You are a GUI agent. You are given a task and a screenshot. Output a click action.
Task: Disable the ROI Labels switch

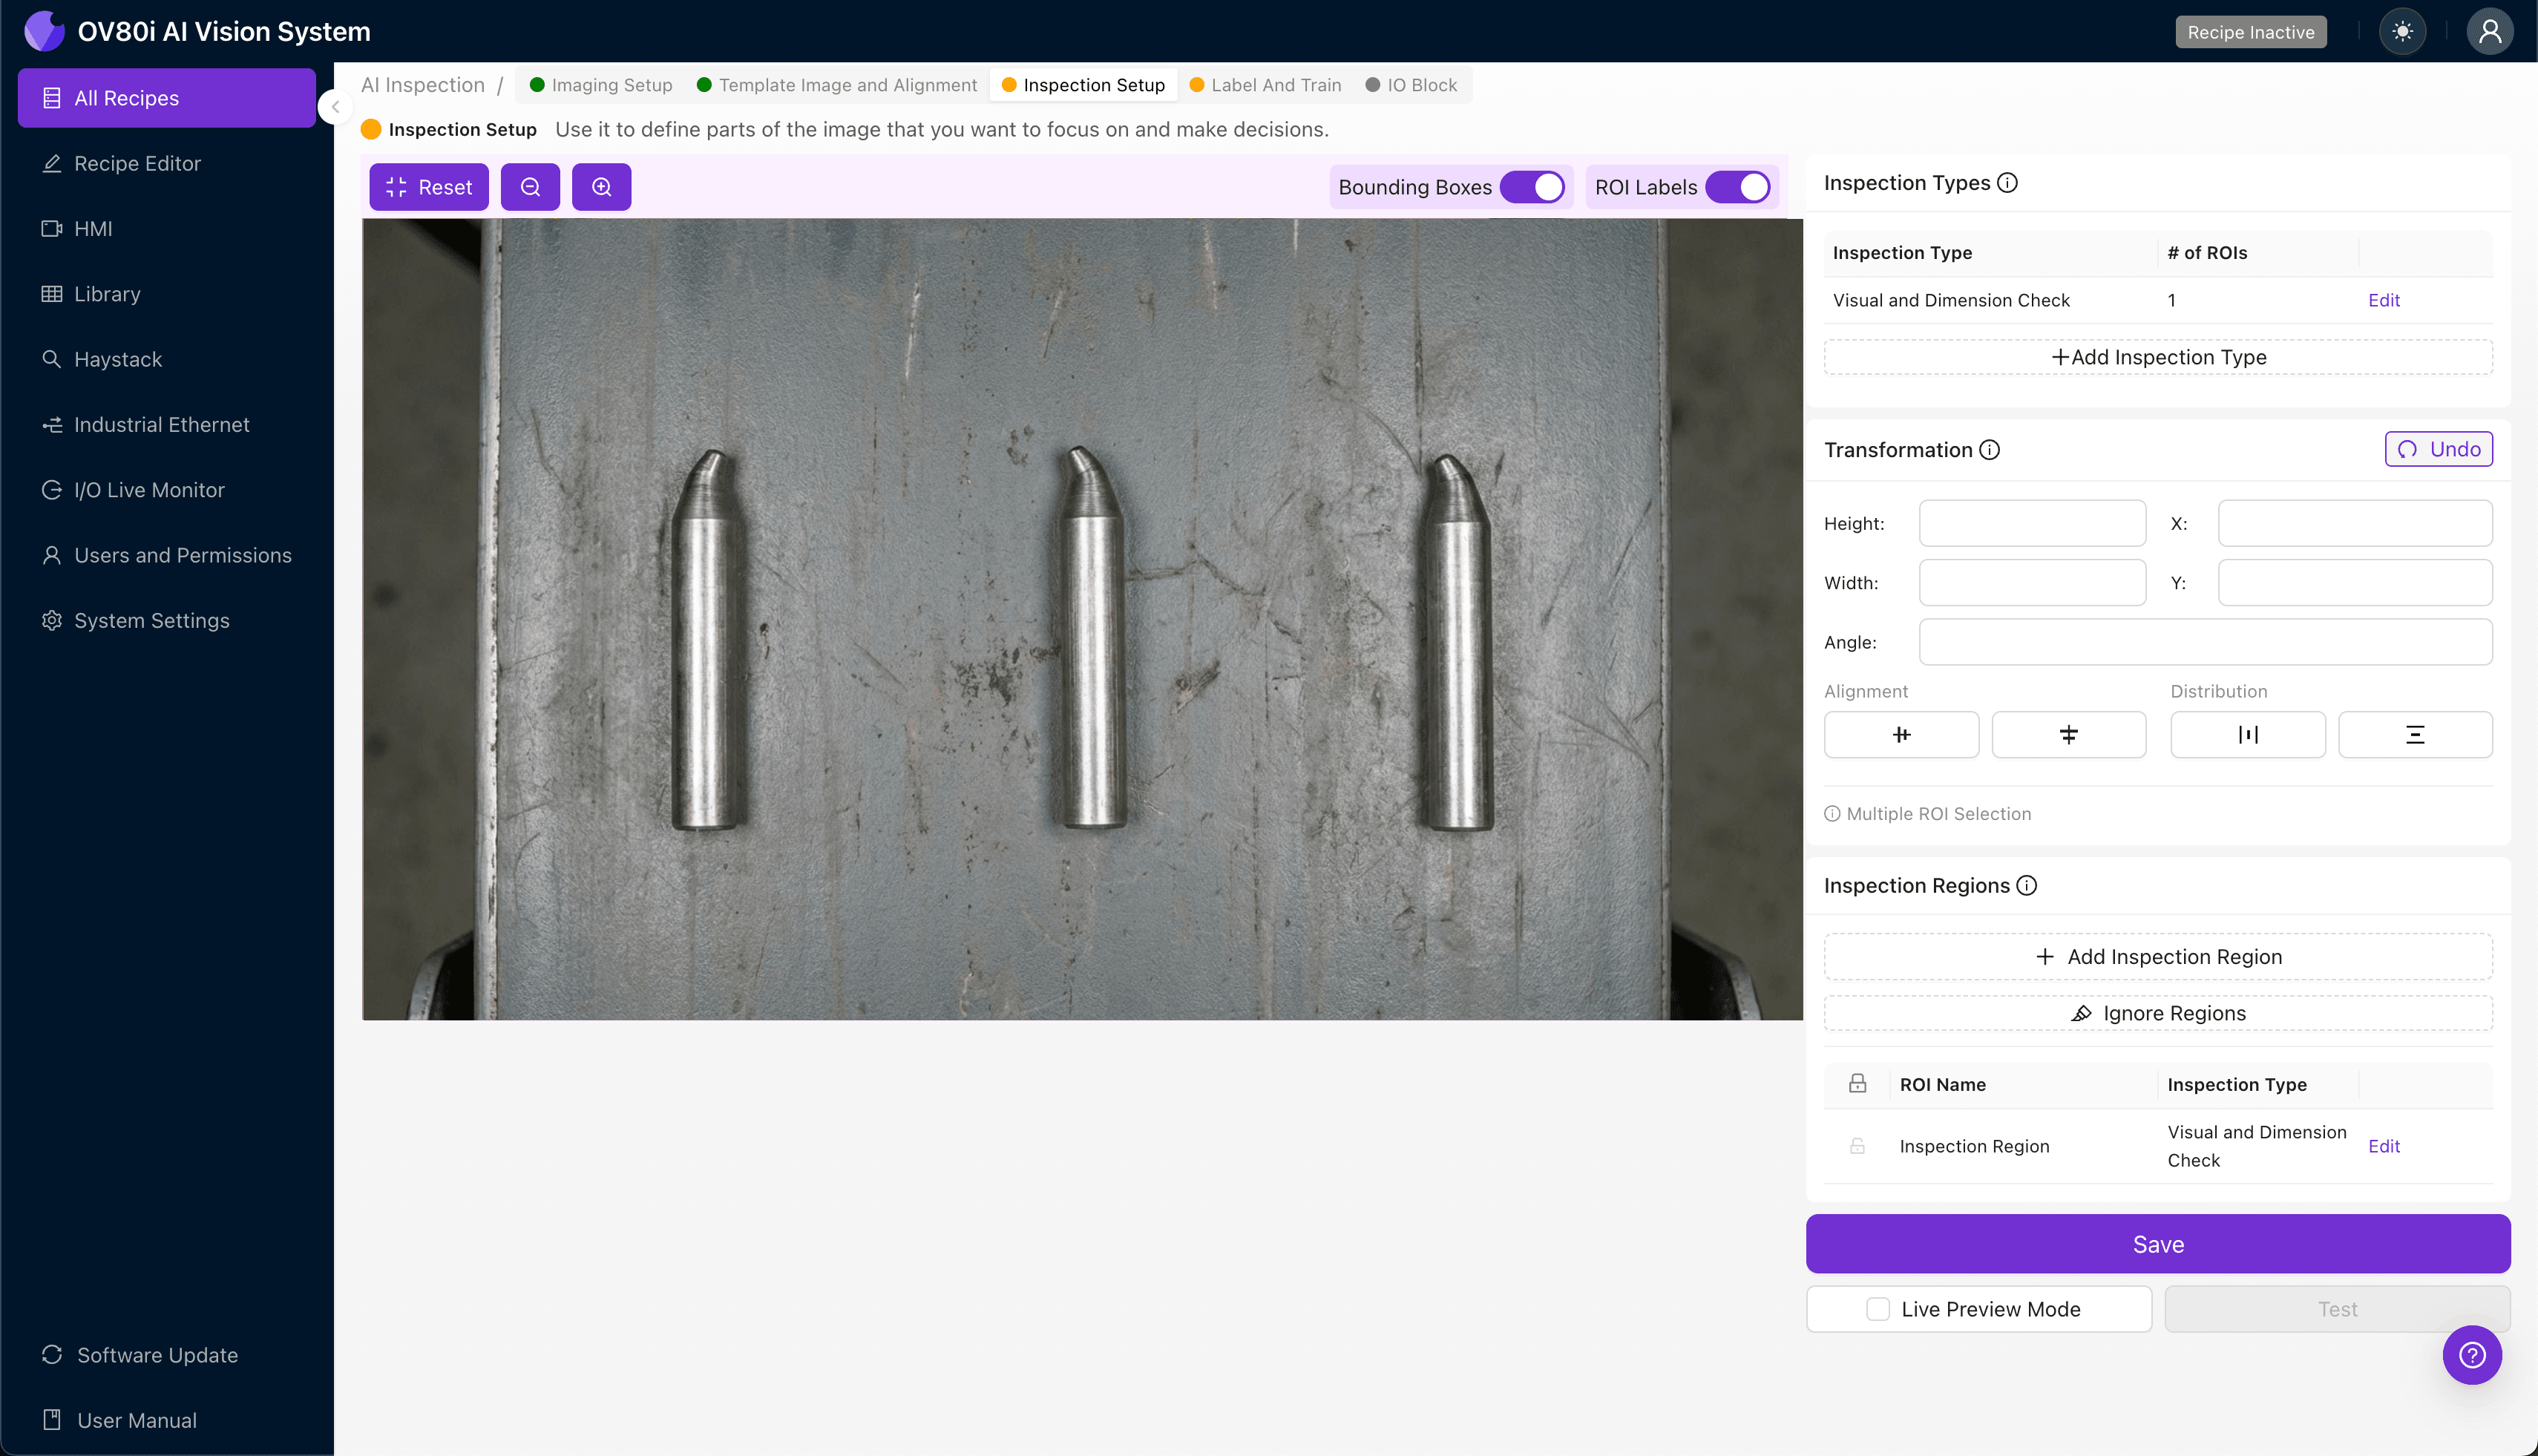(1738, 187)
